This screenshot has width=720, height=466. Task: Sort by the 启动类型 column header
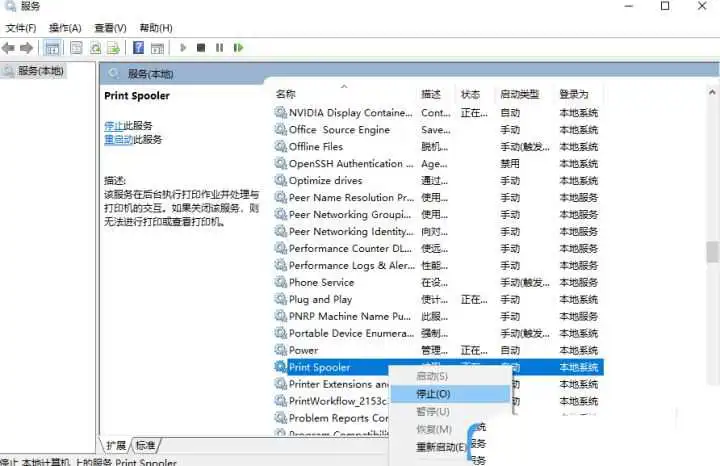(519, 94)
